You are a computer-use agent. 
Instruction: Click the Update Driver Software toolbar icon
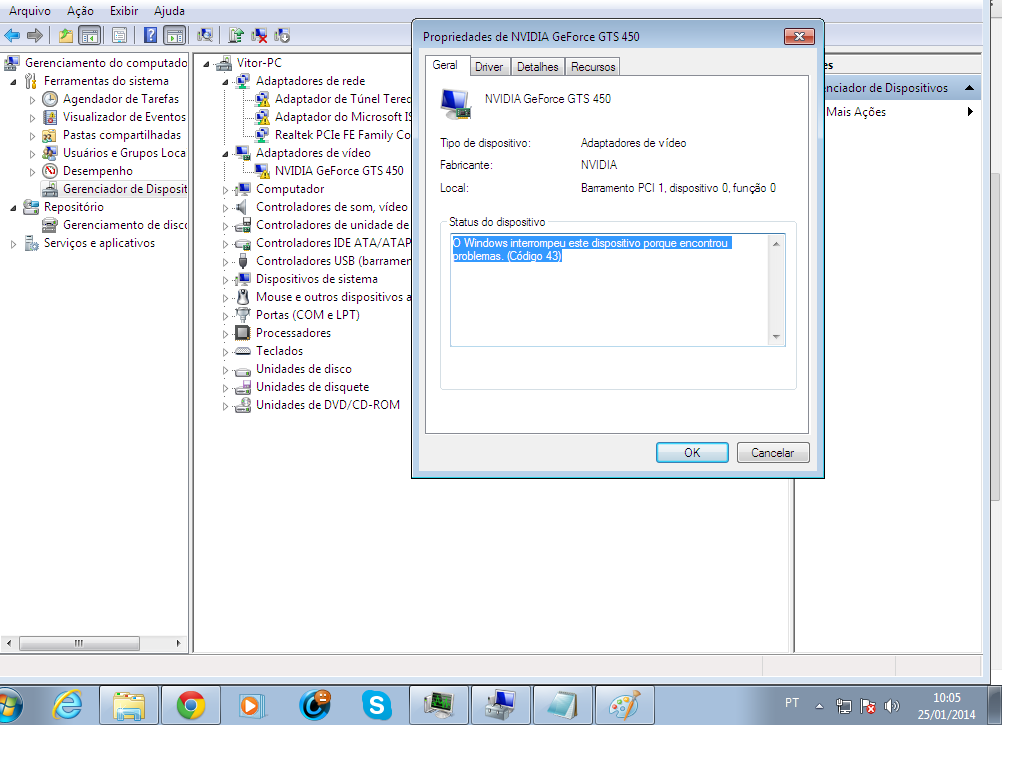(236, 35)
